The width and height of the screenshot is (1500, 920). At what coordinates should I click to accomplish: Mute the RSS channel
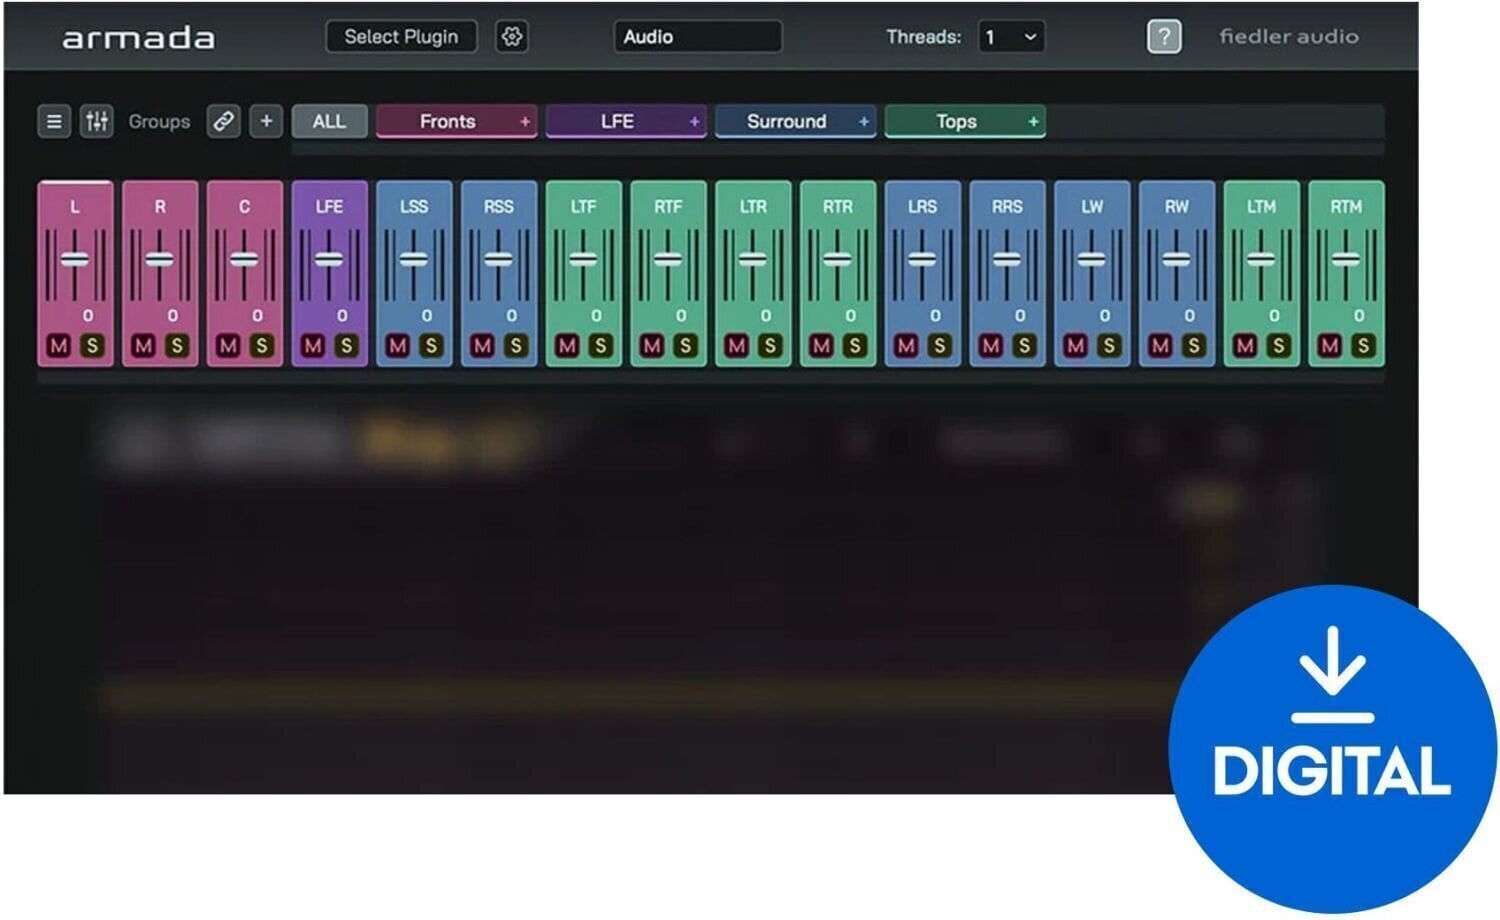[x=482, y=345]
